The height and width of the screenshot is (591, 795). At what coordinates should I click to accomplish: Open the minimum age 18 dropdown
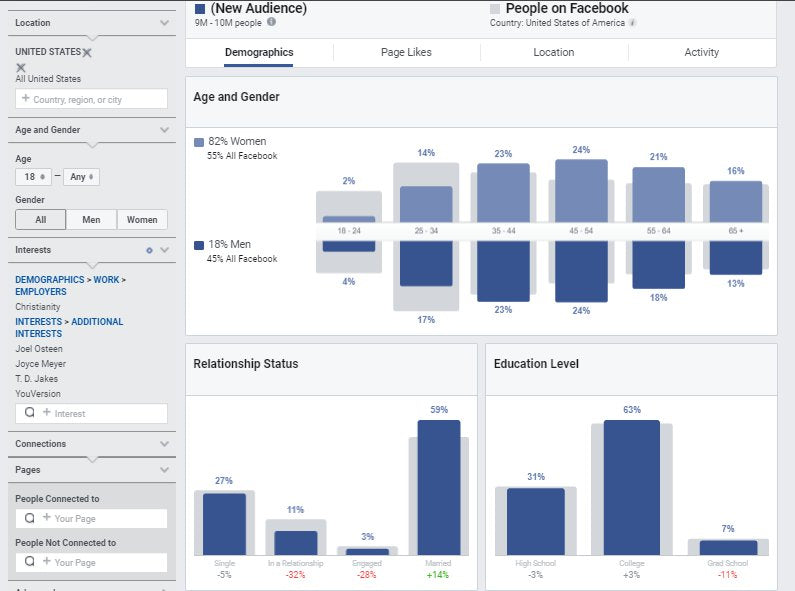(x=34, y=177)
